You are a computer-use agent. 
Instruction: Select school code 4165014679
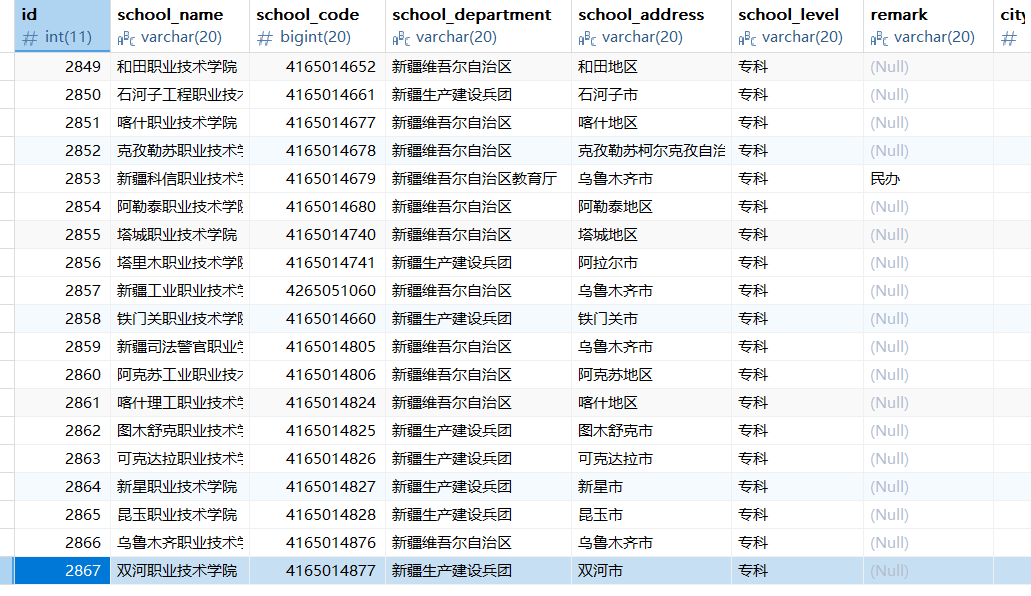tap(318, 178)
